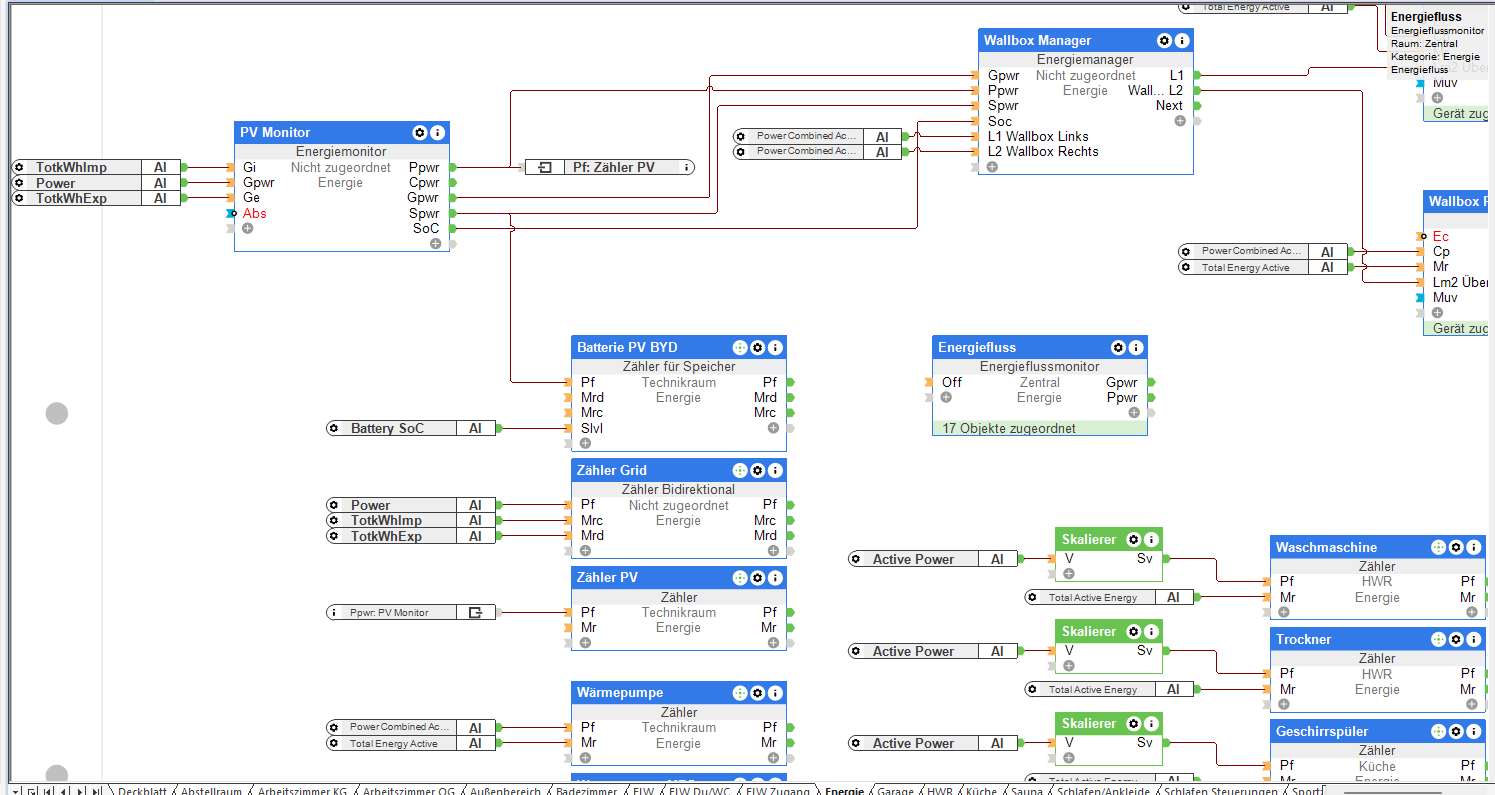1495x795 pixels.
Task: Click next-page arrow in tab navigation bar
Action: [78, 790]
